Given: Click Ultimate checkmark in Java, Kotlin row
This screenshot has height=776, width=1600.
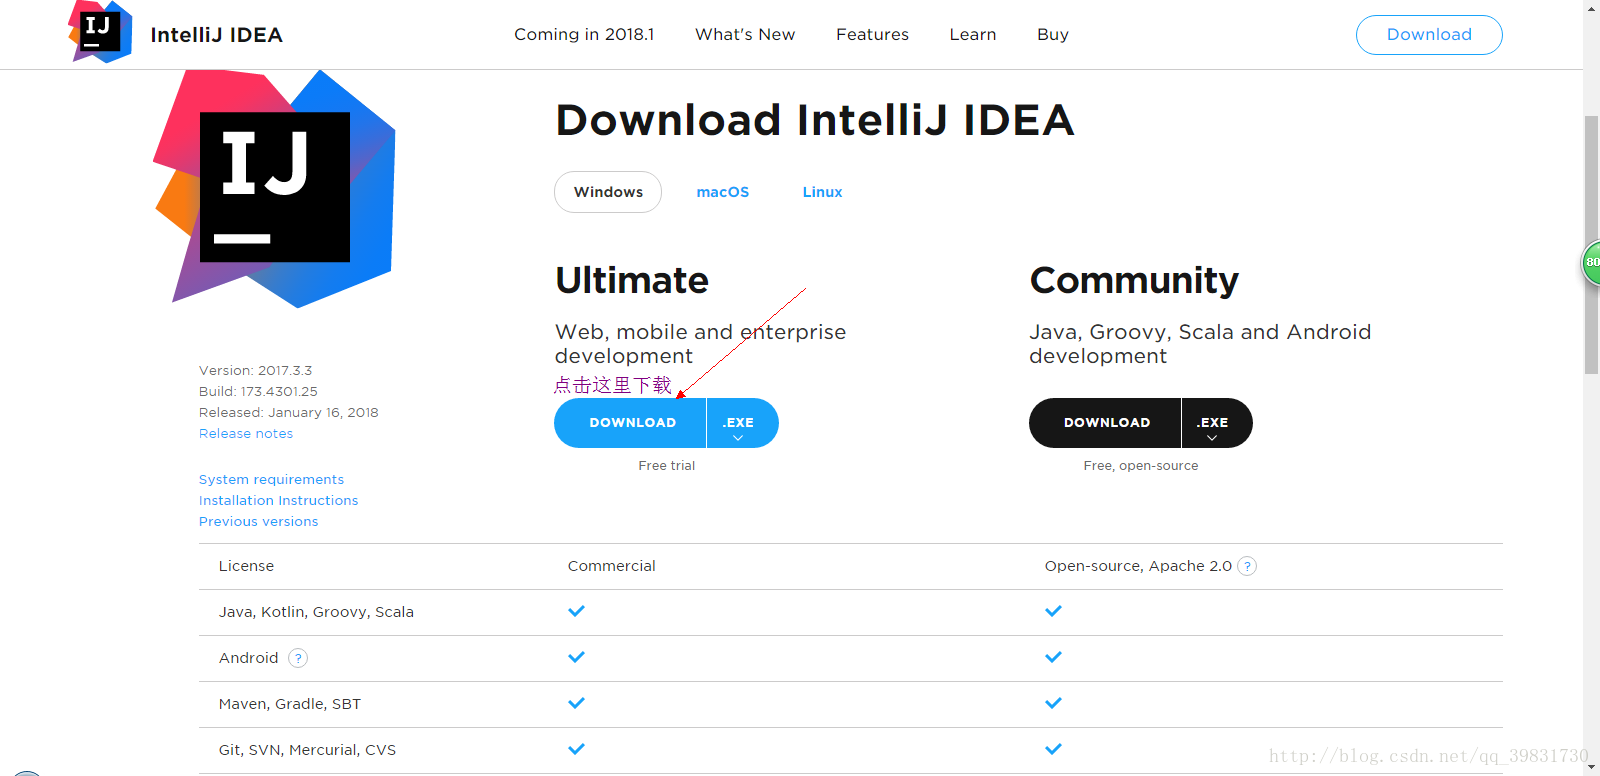Looking at the screenshot, I should click(576, 611).
